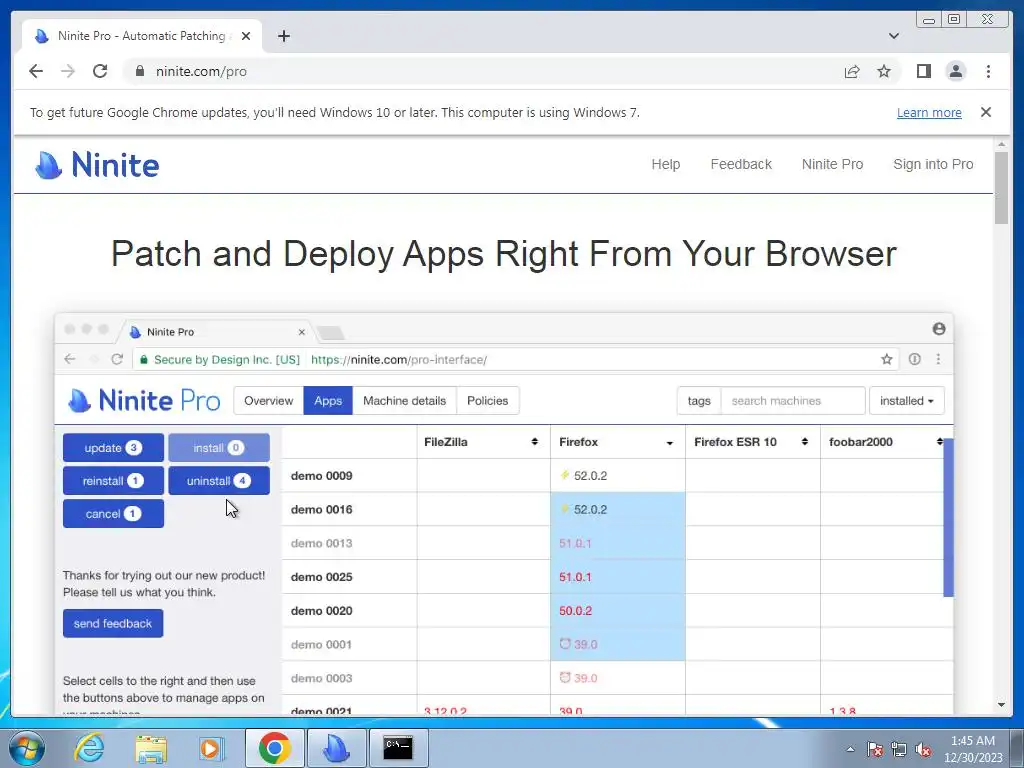1024x768 pixels.
Task: Open Learn more about Chrome updates
Action: (929, 112)
